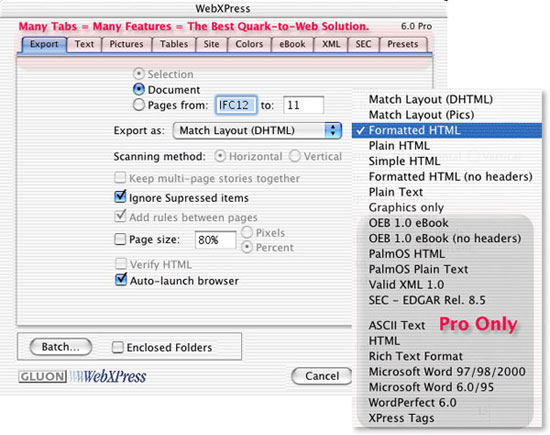Switch to the eBook tab
550x435 pixels.
tap(292, 45)
